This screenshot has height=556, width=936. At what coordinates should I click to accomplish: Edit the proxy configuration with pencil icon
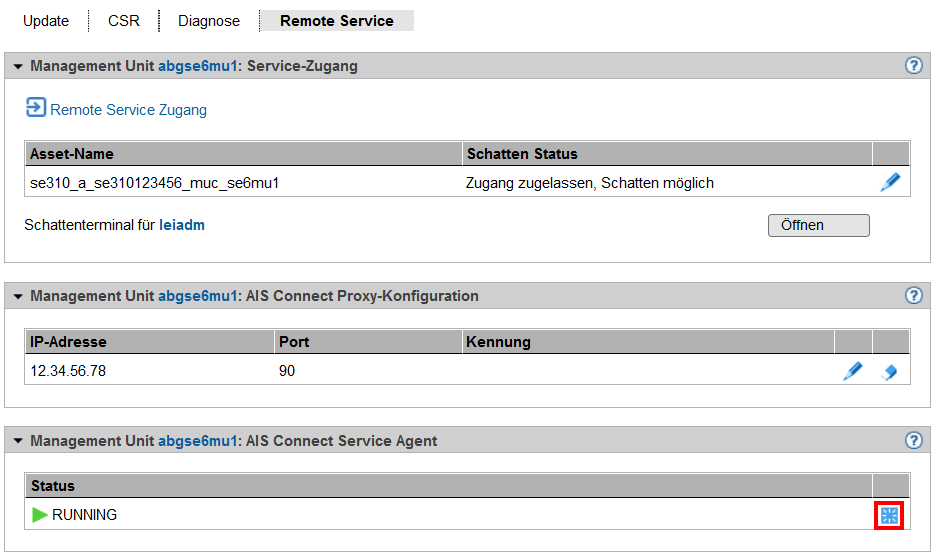point(852,371)
